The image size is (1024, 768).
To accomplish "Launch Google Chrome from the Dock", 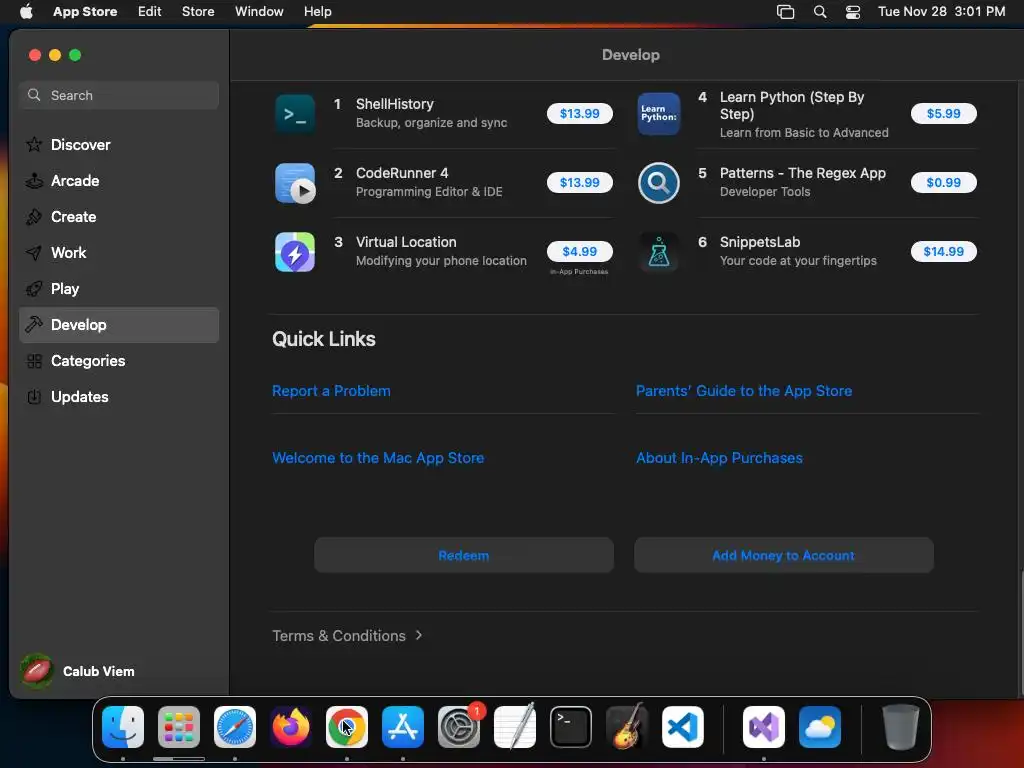I will 347,727.
